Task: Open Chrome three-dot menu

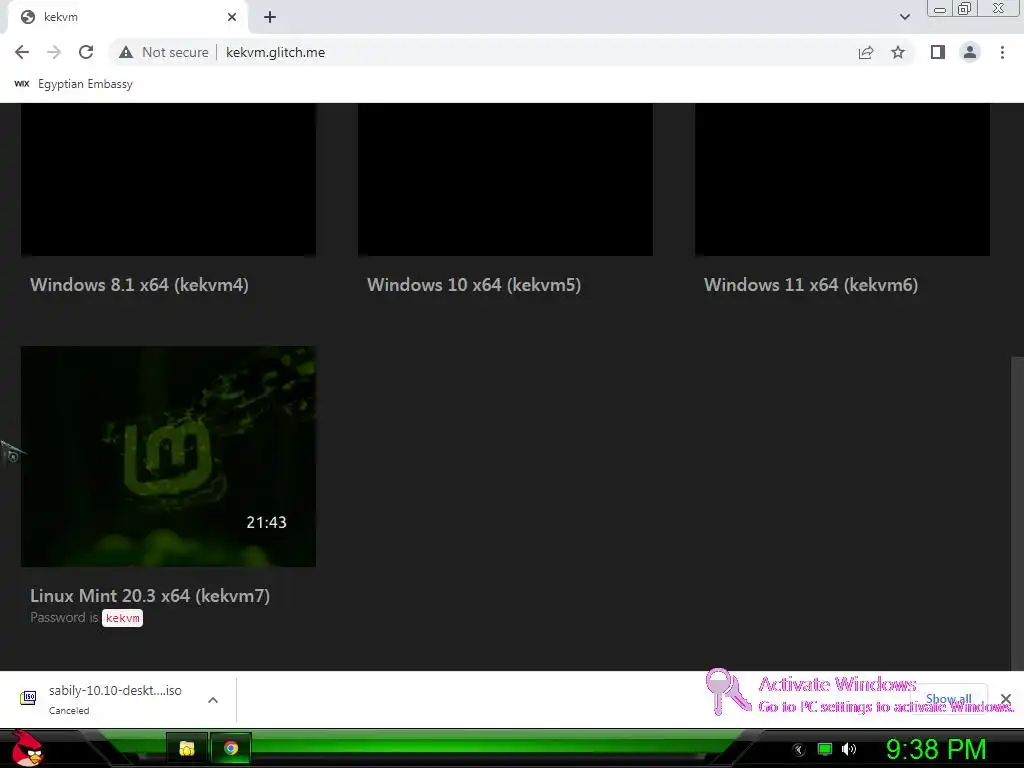Action: coord(1002,52)
